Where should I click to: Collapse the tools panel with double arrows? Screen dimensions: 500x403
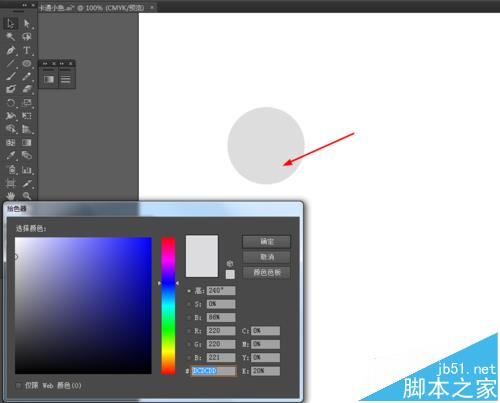tap(25, 5)
